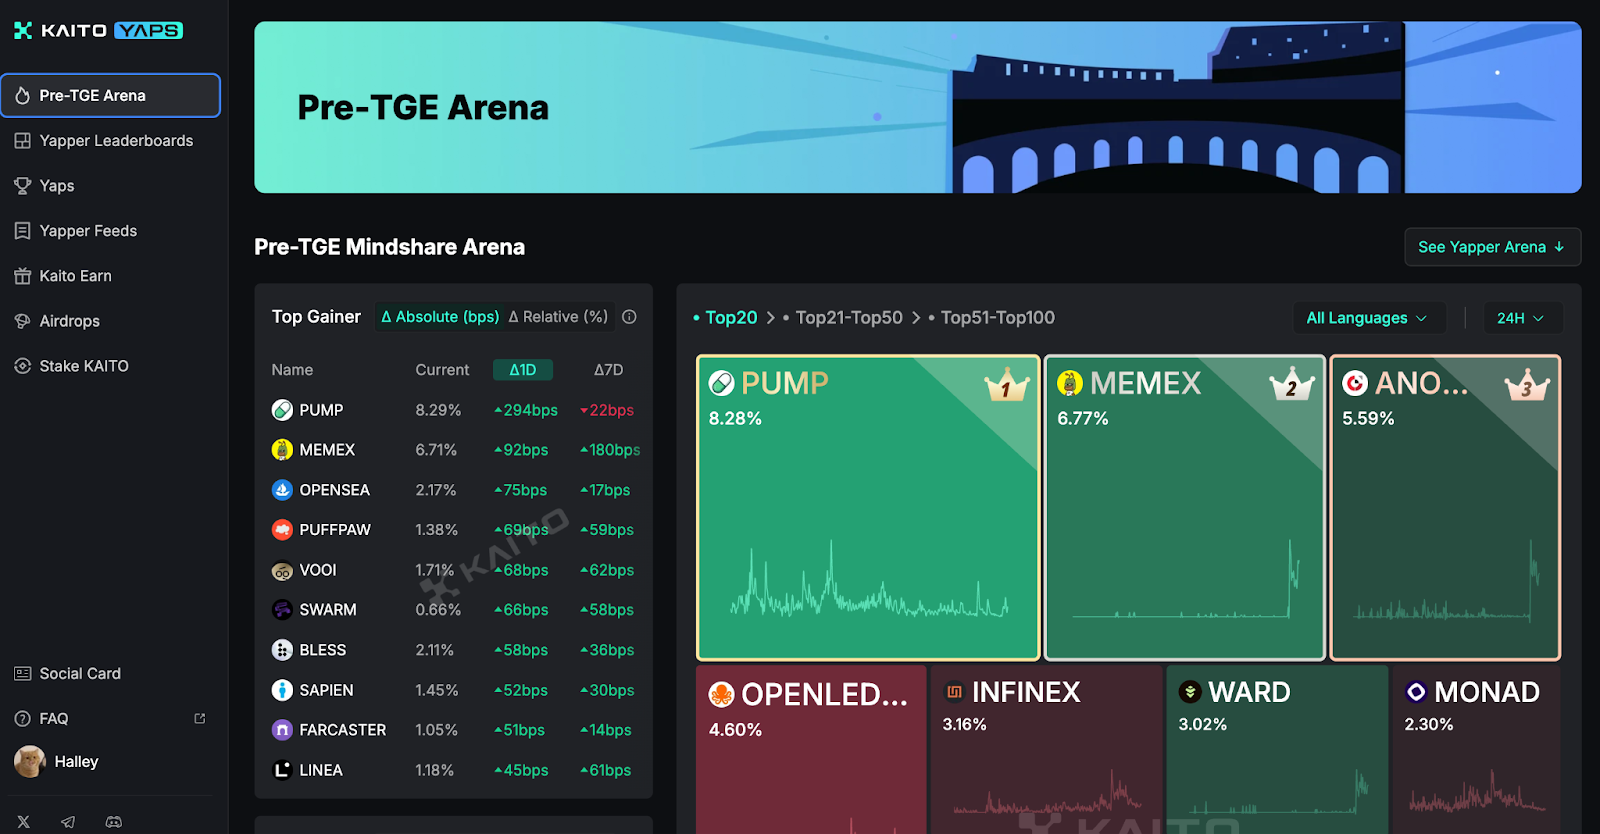Click Halley username

(76, 762)
